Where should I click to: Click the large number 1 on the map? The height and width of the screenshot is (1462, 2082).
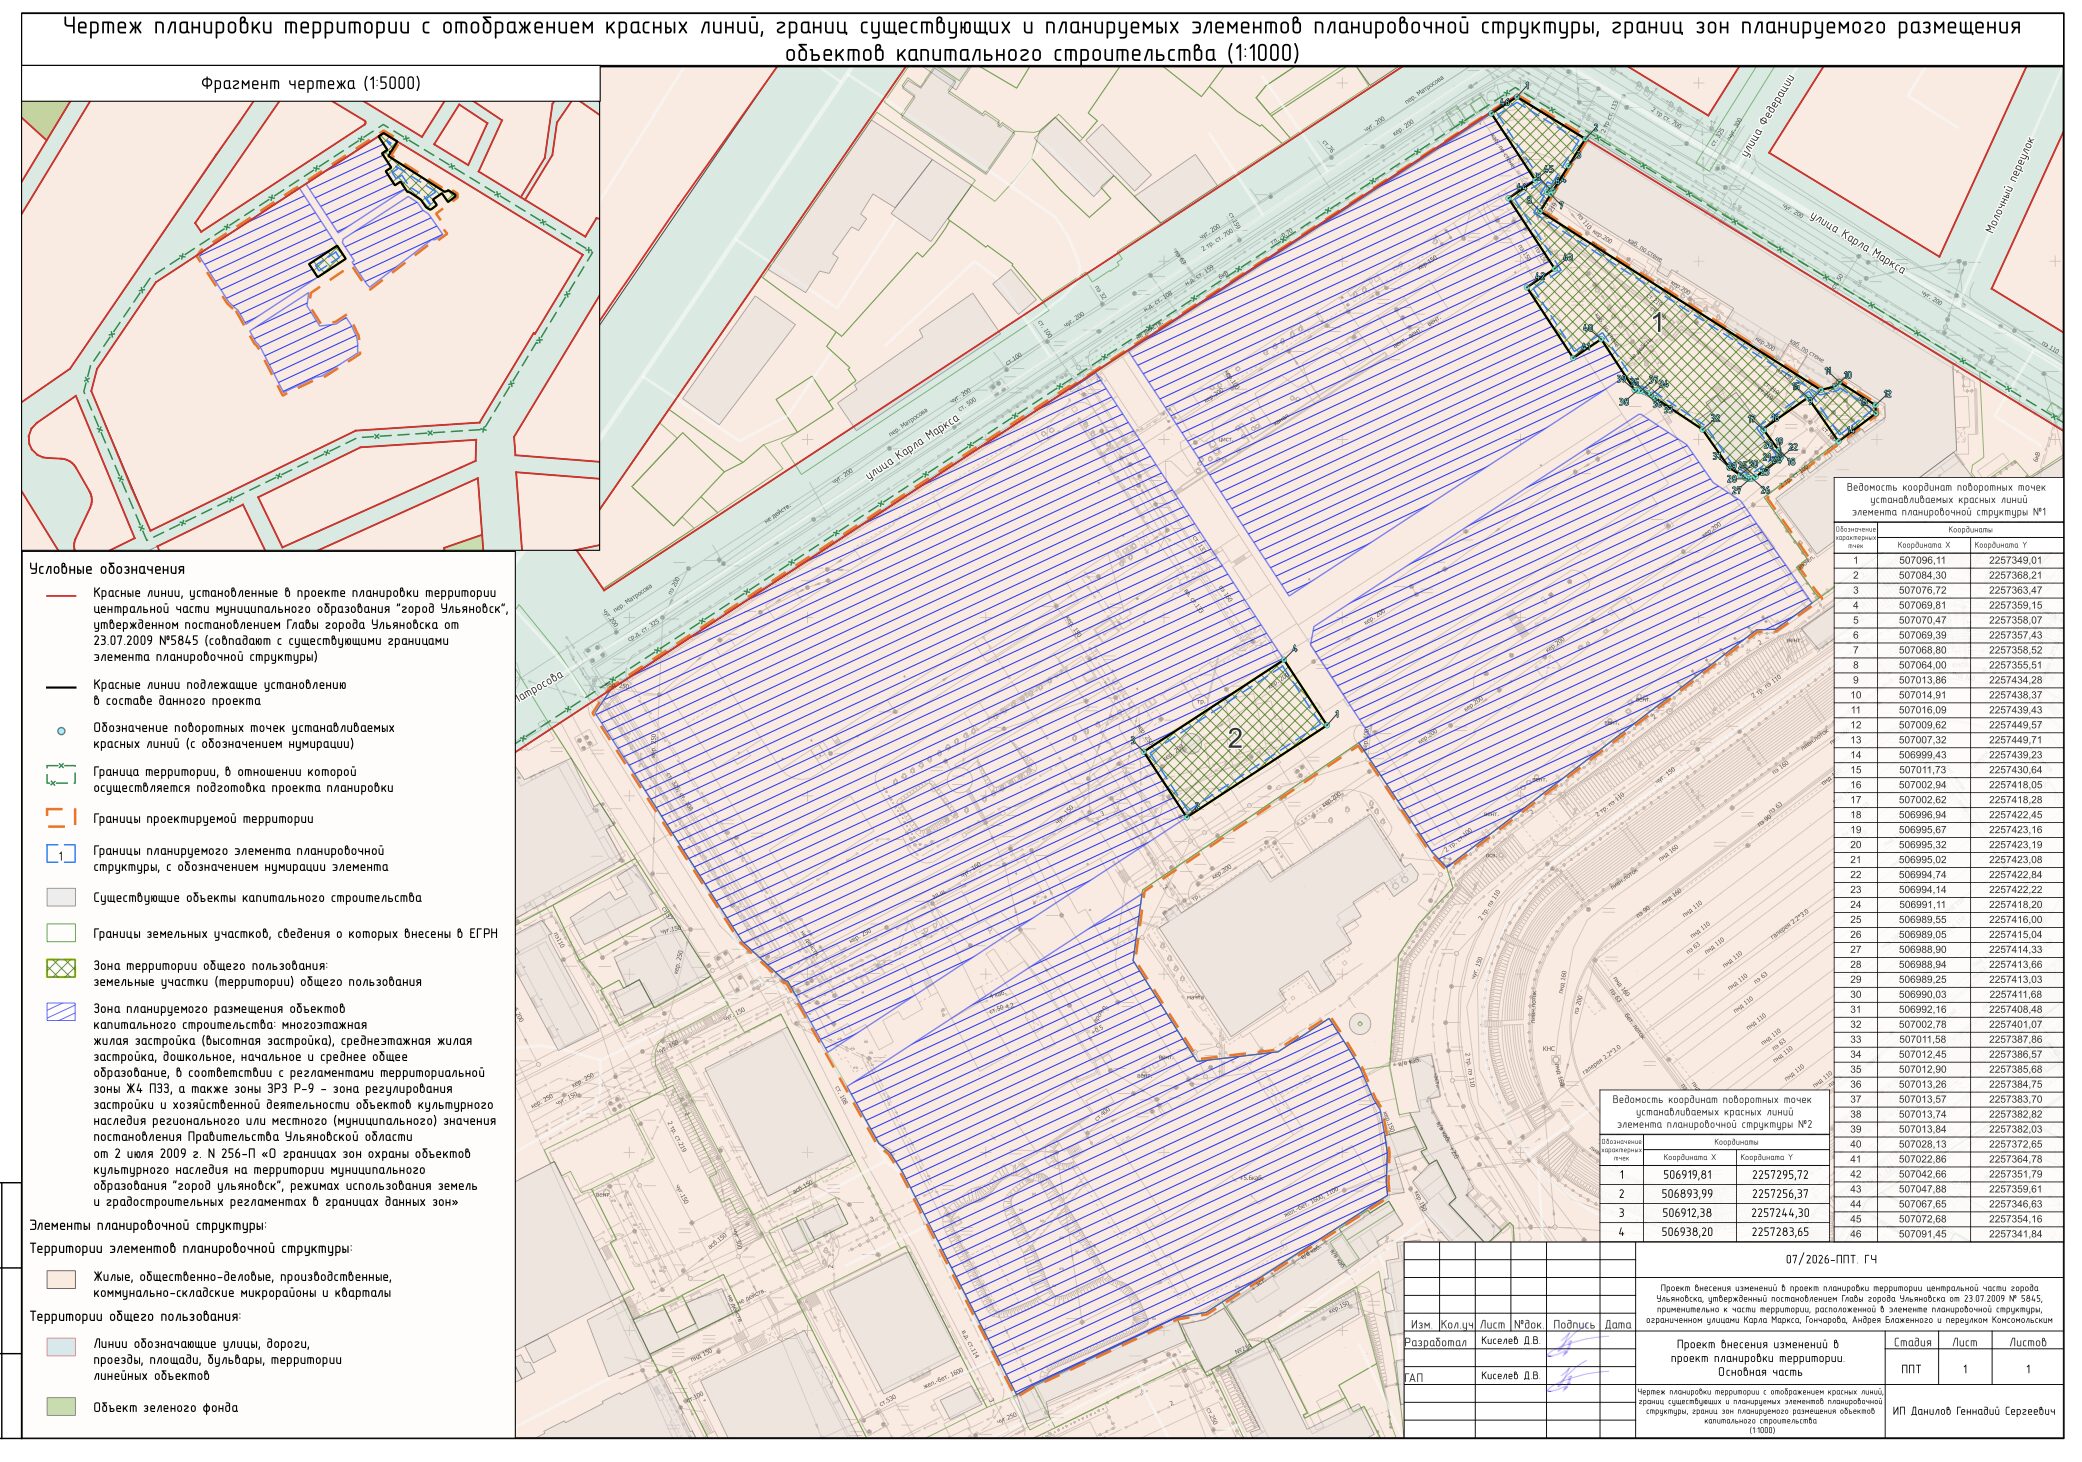(x=1658, y=323)
